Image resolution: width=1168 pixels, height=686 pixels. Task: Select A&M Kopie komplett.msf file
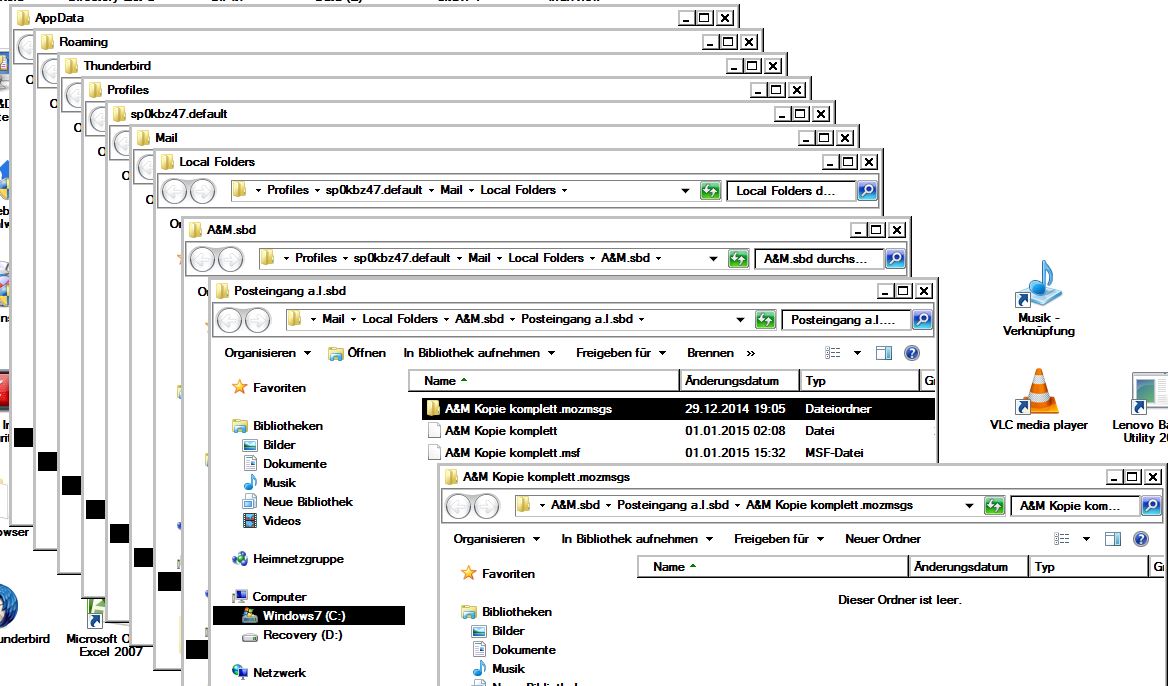pos(512,453)
